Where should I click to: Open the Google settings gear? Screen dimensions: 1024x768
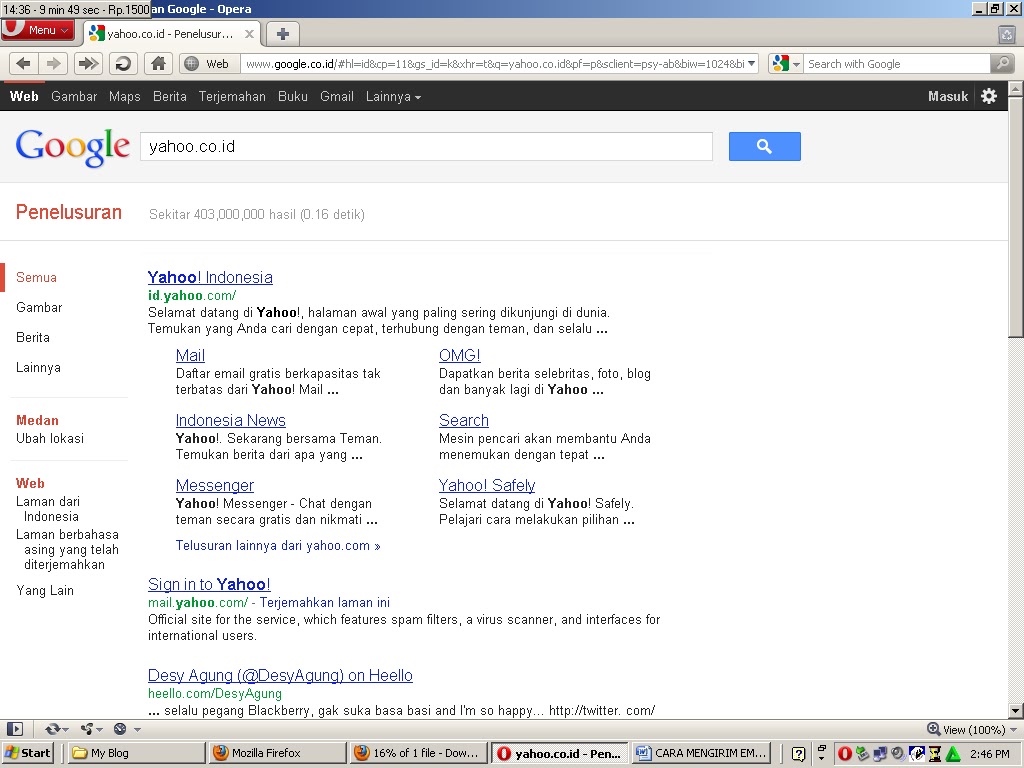[989, 97]
